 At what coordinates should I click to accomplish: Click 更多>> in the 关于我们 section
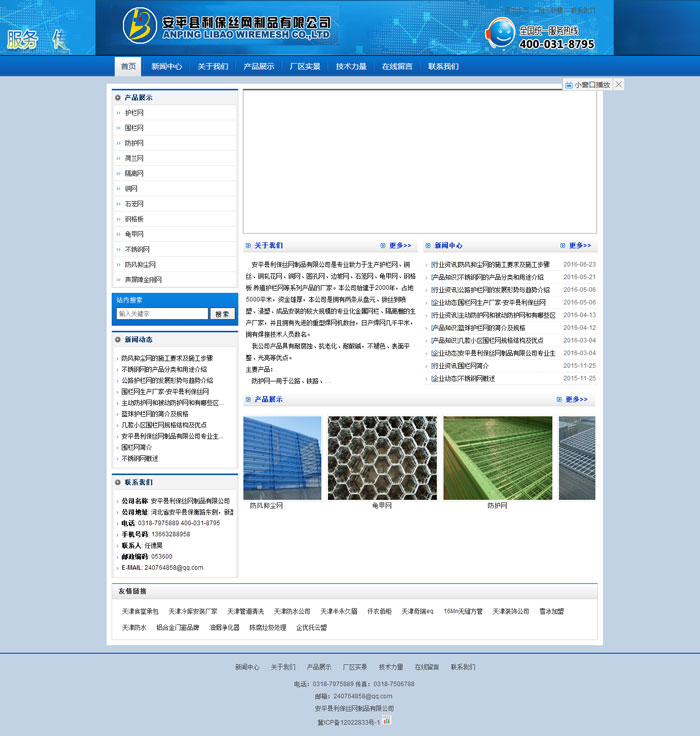tap(396, 245)
